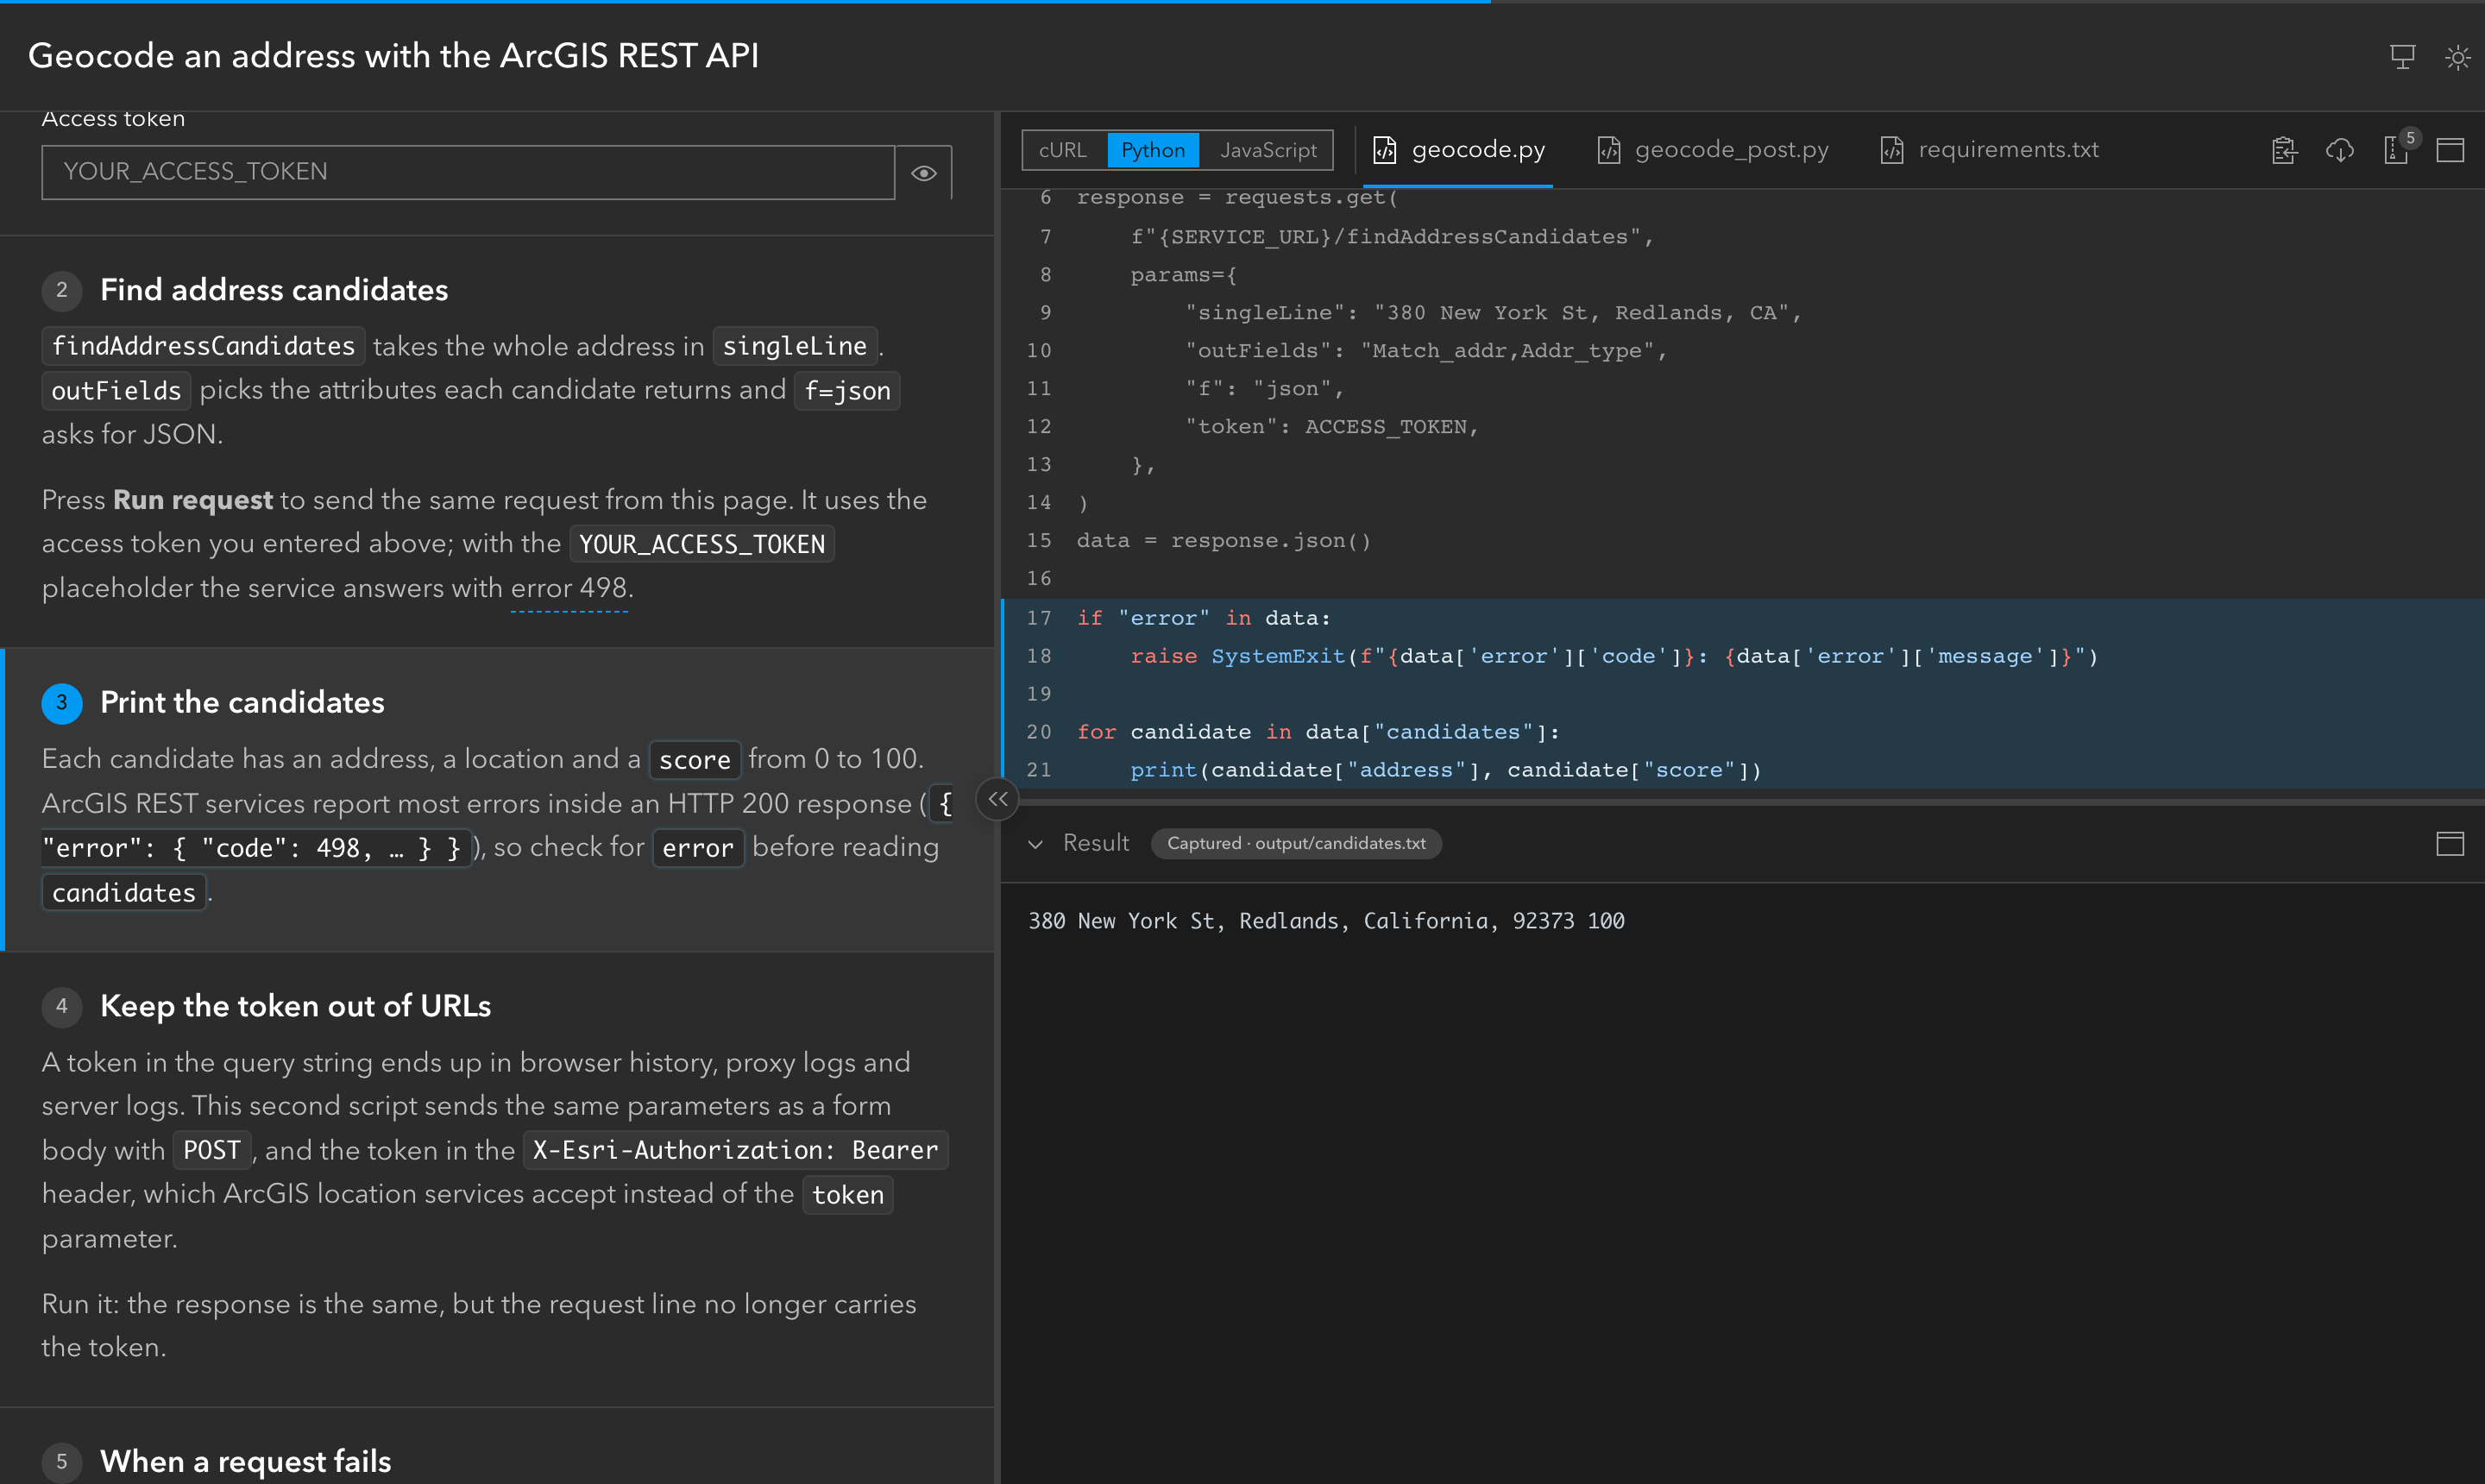Image resolution: width=2485 pixels, height=1484 pixels.
Task: Select the JavaScript language option
Action: 1268,150
